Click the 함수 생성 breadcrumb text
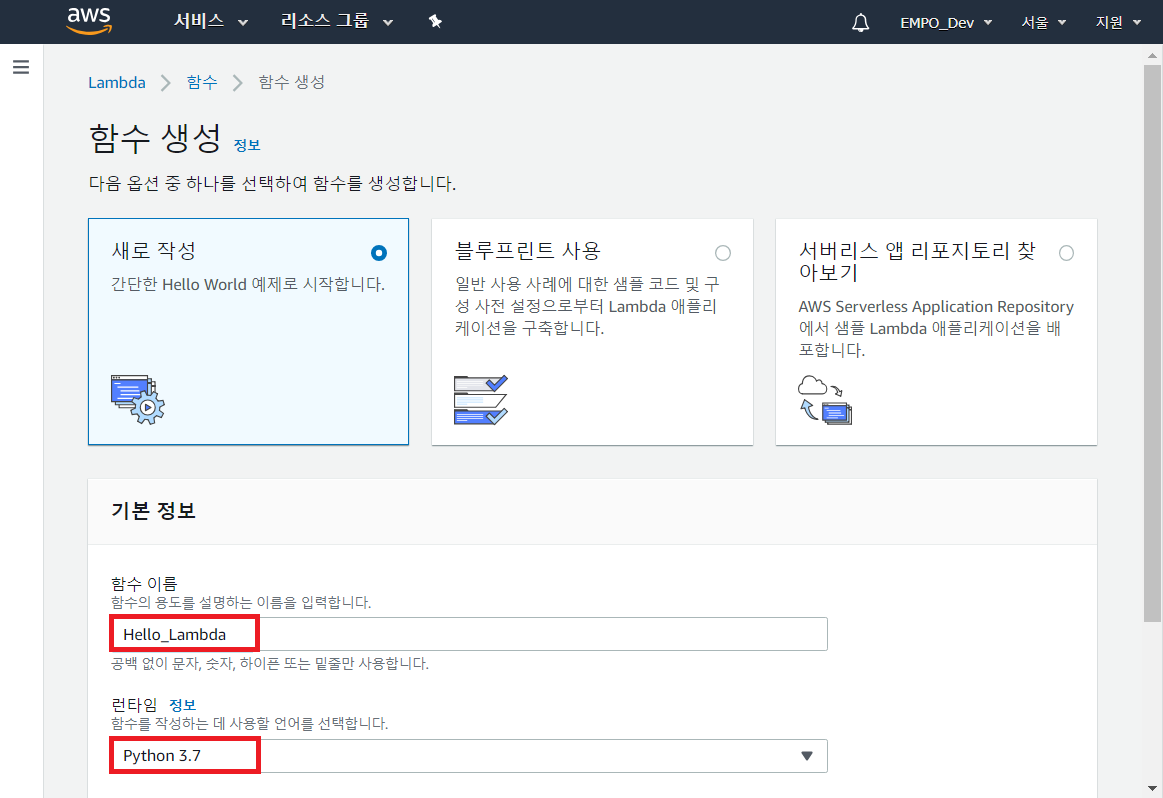Viewport: 1163px width, 798px height. pos(291,82)
